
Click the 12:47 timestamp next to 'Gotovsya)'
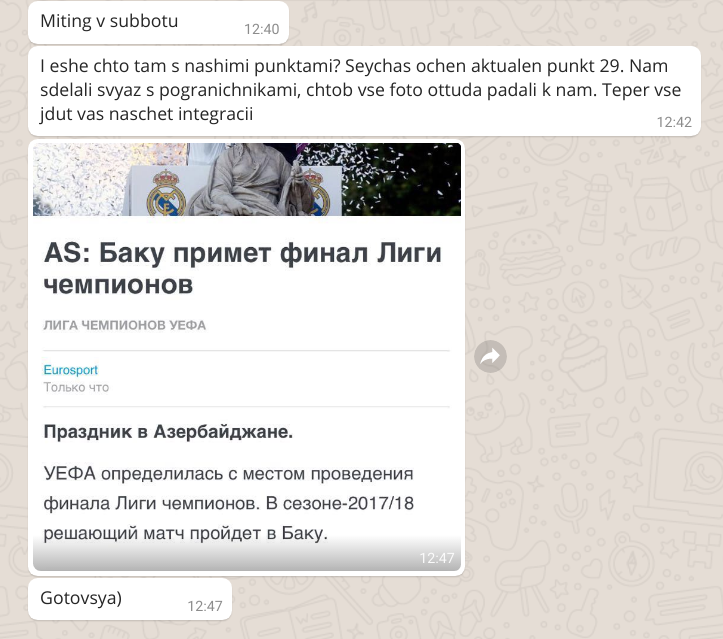click(x=205, y=606)
